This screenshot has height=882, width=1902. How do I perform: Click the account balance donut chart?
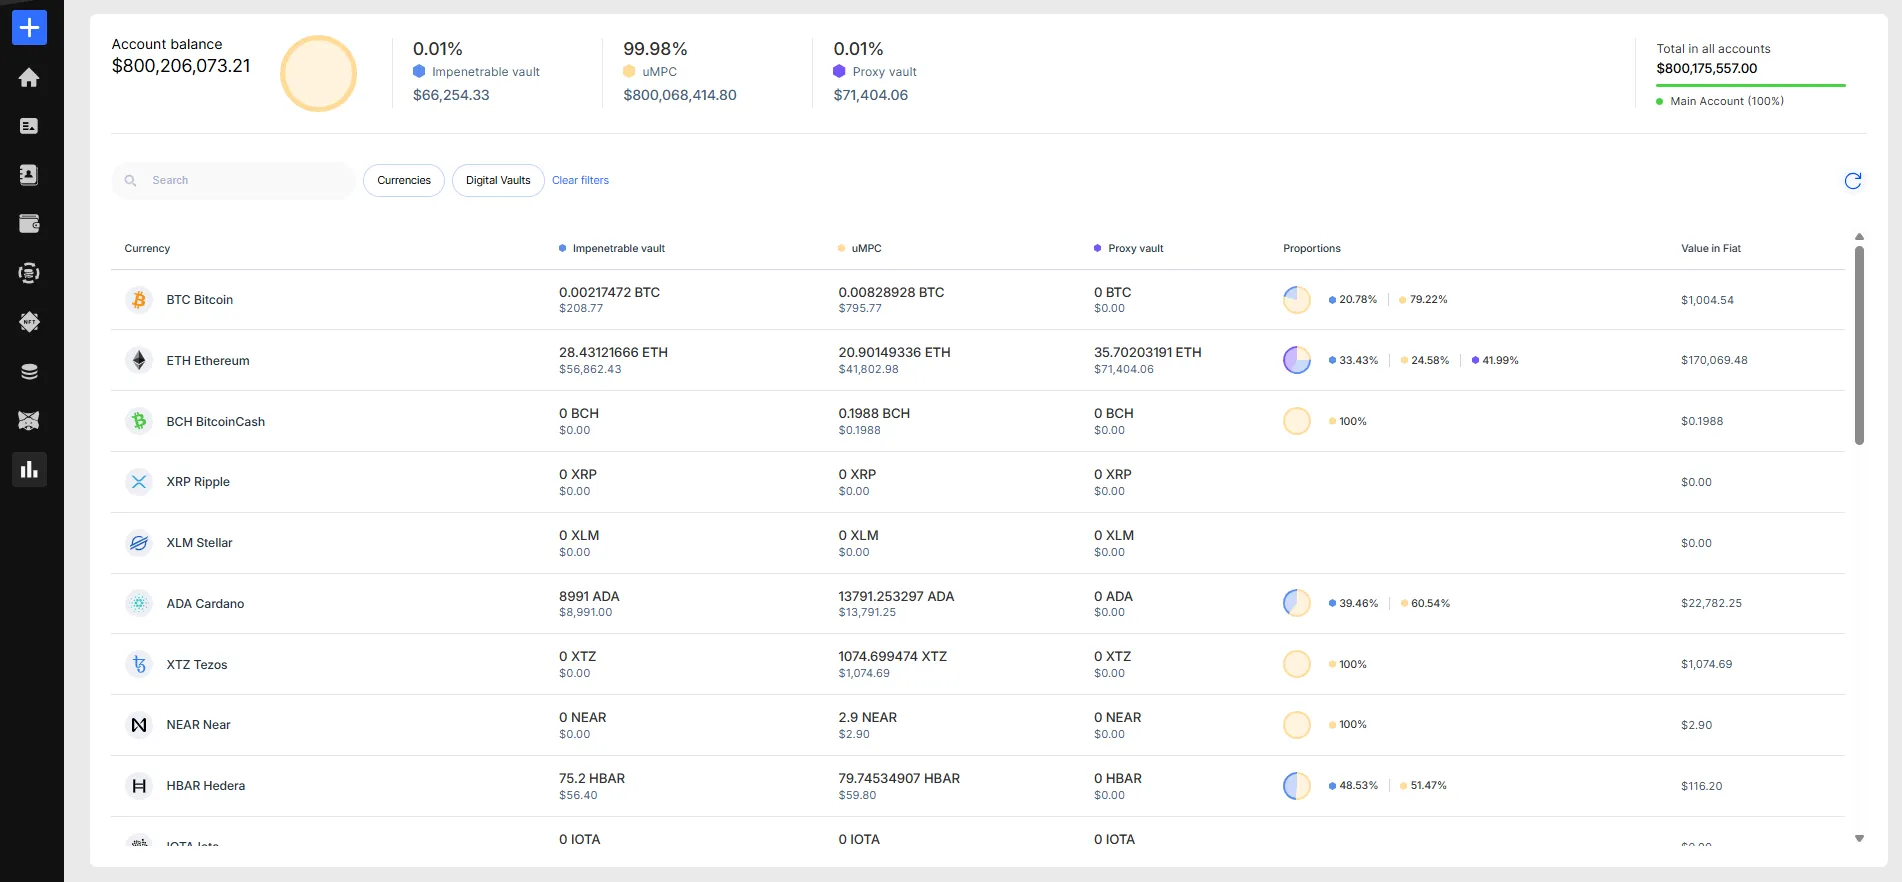318,73
